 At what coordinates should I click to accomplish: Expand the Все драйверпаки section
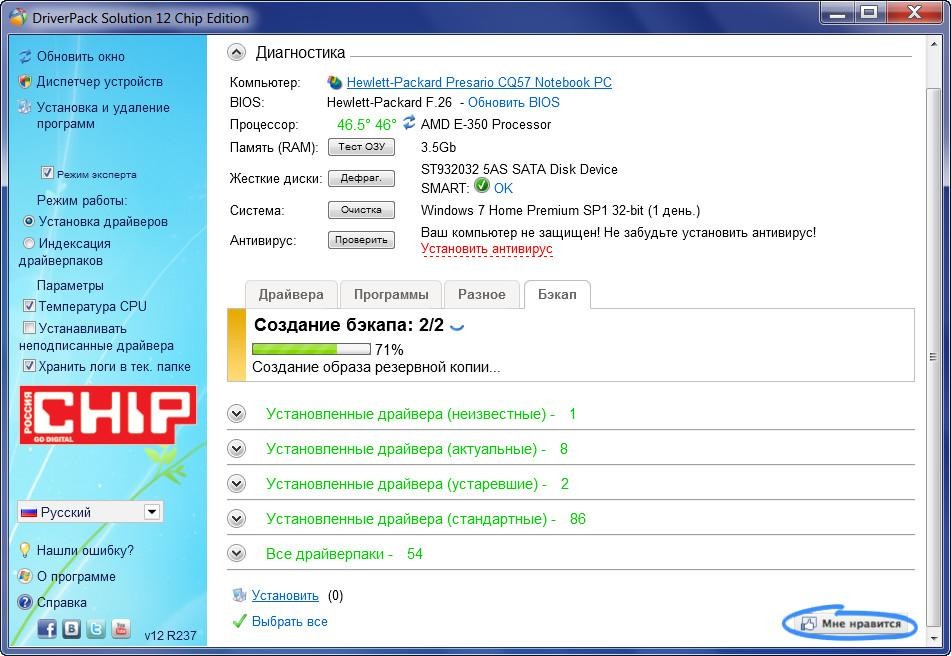click(x=237, y=554)
